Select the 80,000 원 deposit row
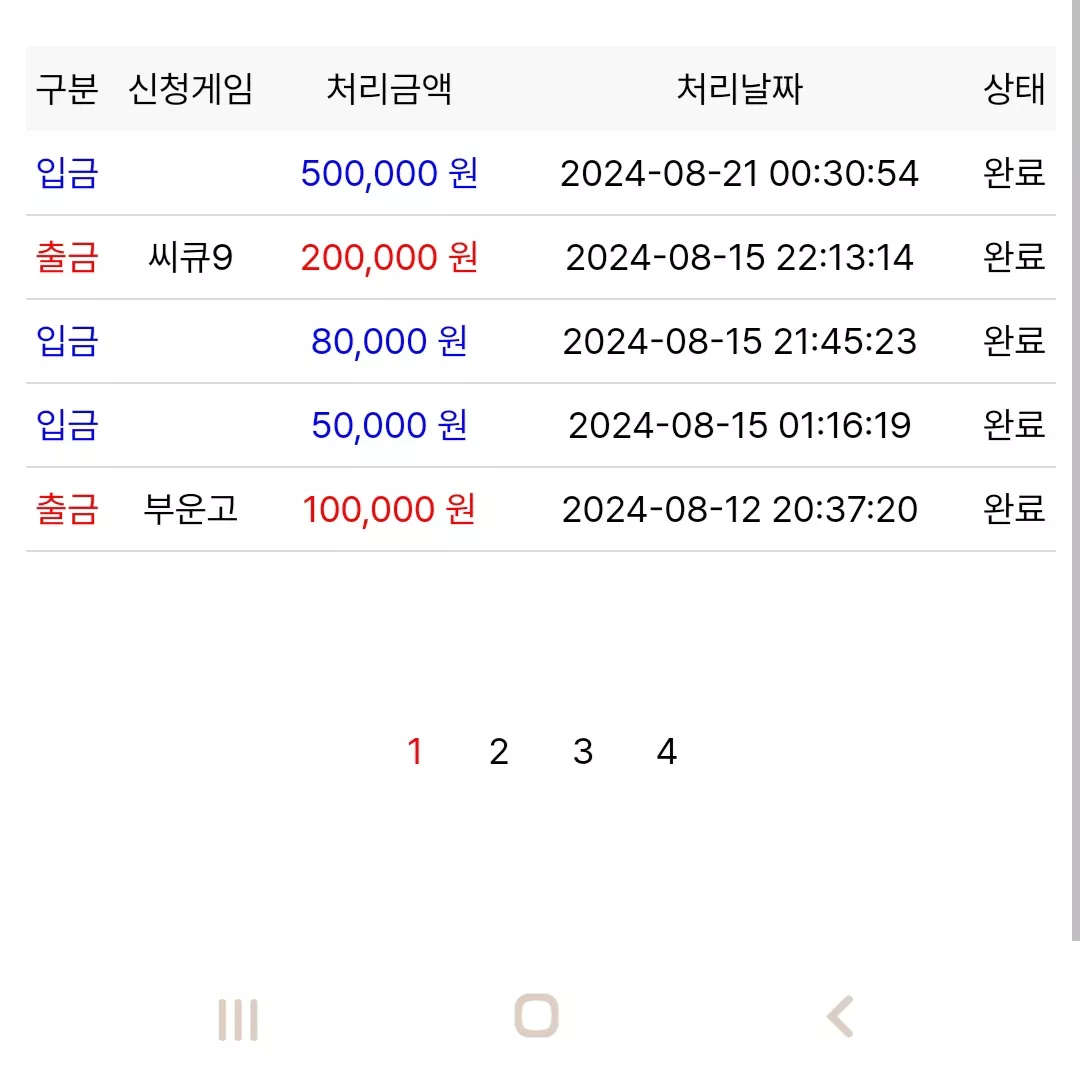 (x=541, y=341)
